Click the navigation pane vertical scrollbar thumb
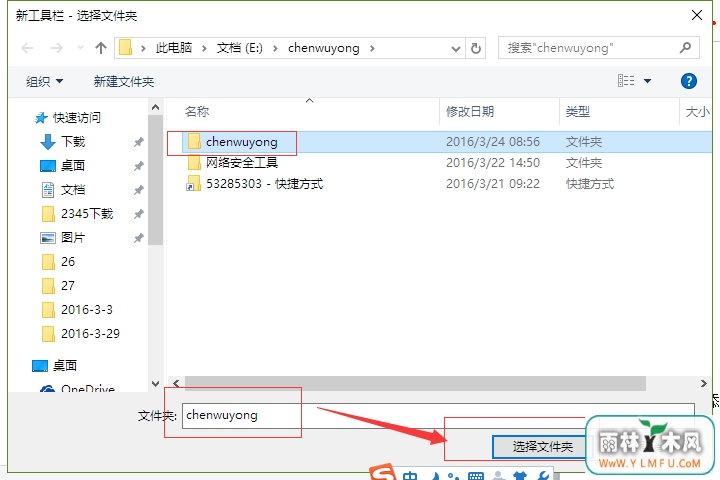This screenshot has height=480, width=720. point(156,180)
